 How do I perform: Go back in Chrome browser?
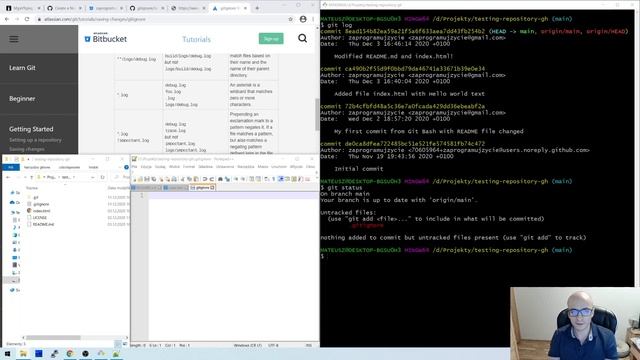click(7, 19)
